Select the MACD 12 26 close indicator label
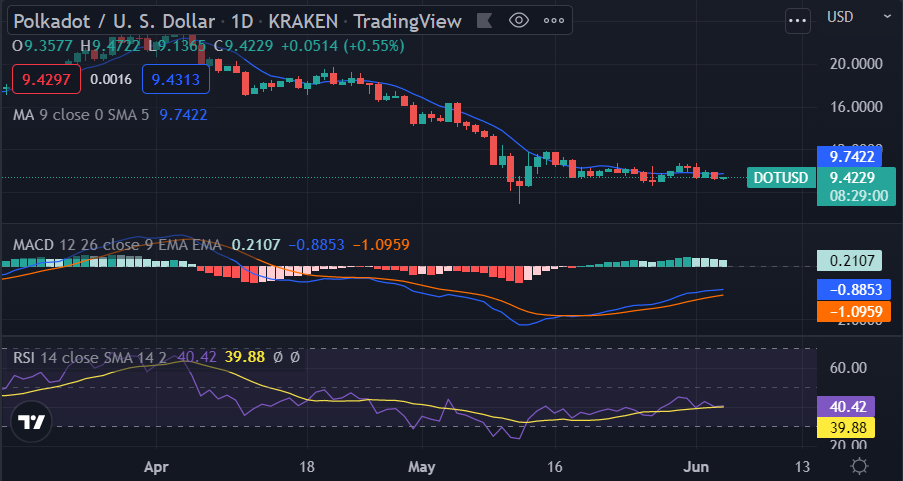Image resolution: width=903 pixels, height=481 pixels. pyautogui.click(x=117, y=245)
